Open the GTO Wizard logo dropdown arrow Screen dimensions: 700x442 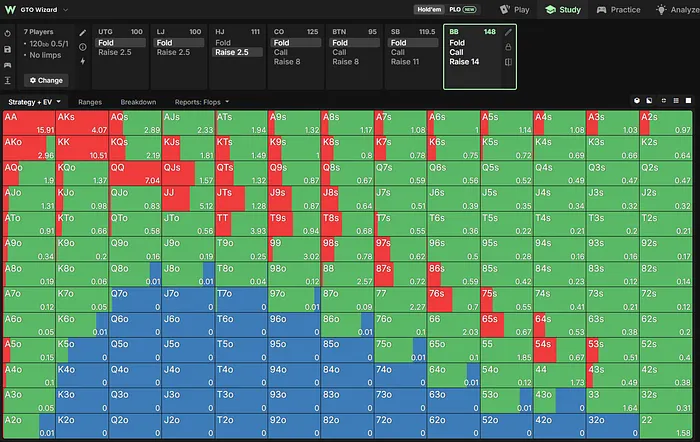click(x=66, y=9)
